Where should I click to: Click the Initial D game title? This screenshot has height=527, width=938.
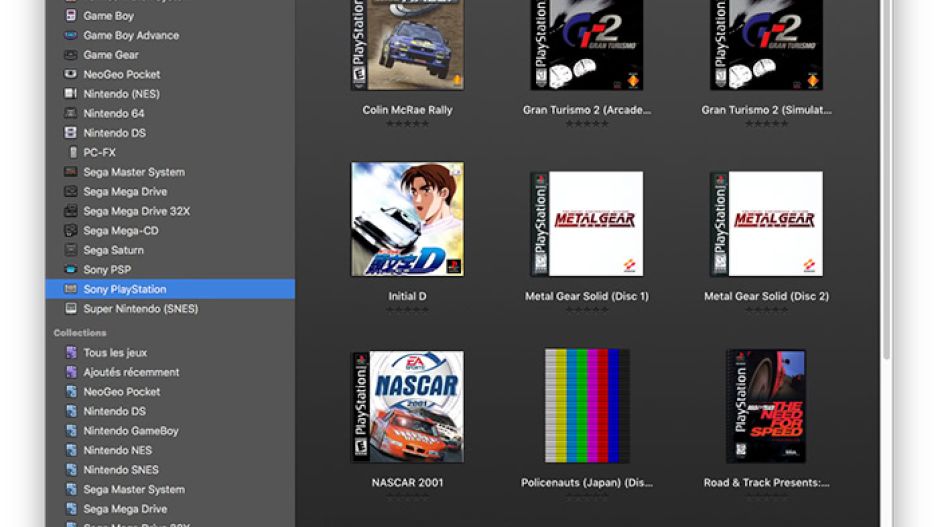[407, 296]
